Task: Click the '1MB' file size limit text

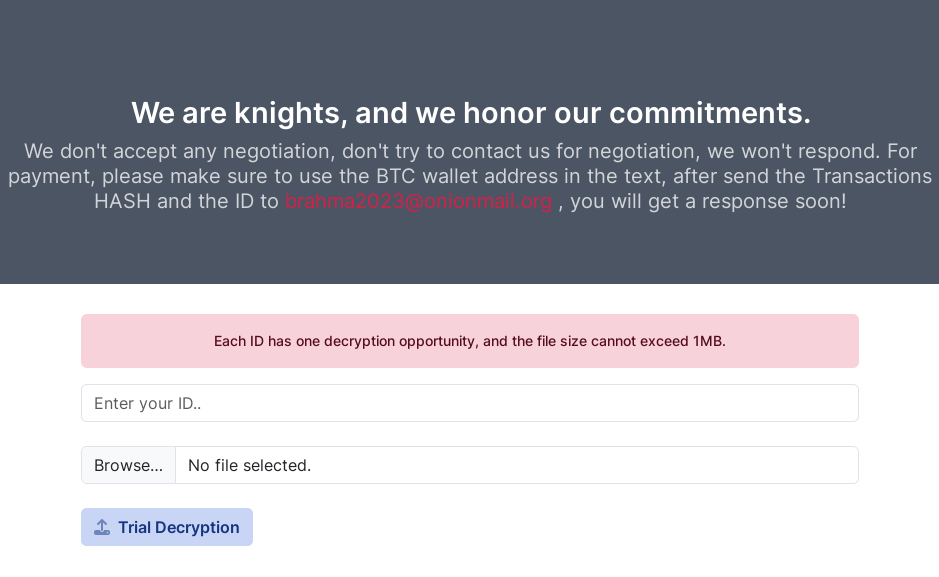Action: [x=708, y=341]
